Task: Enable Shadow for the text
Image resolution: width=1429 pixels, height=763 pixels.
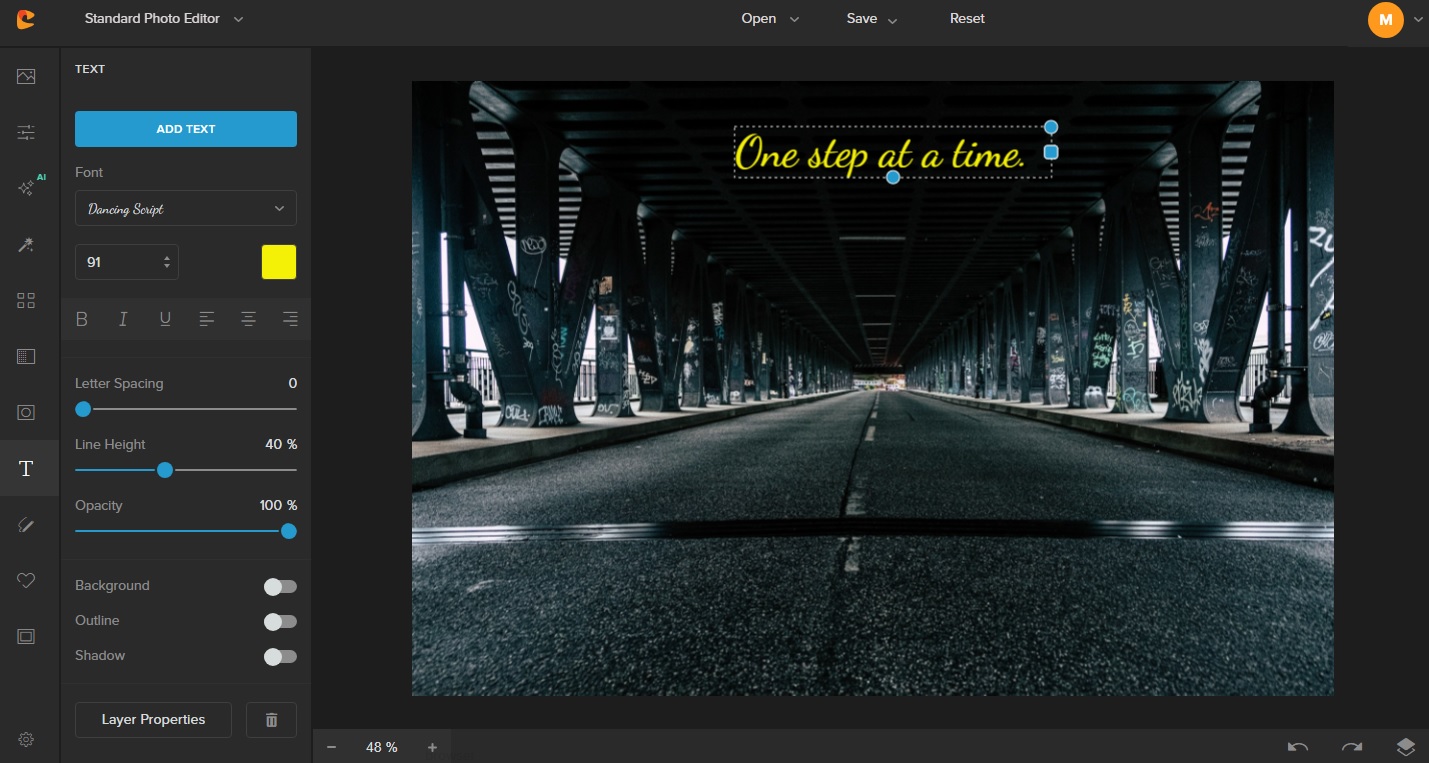Action: 280,657
